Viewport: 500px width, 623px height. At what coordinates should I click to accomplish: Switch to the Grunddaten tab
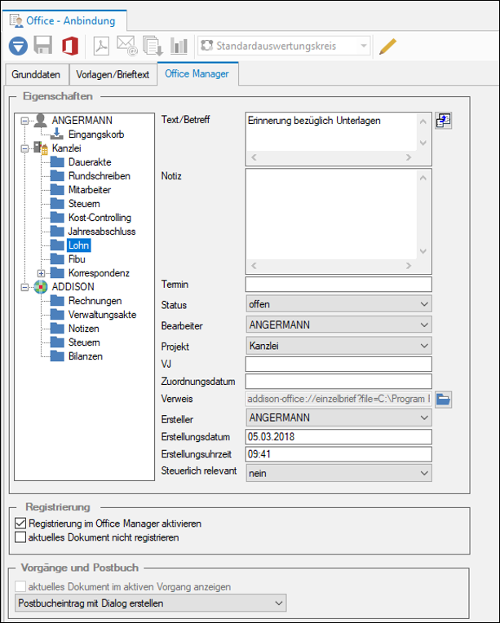36,74
